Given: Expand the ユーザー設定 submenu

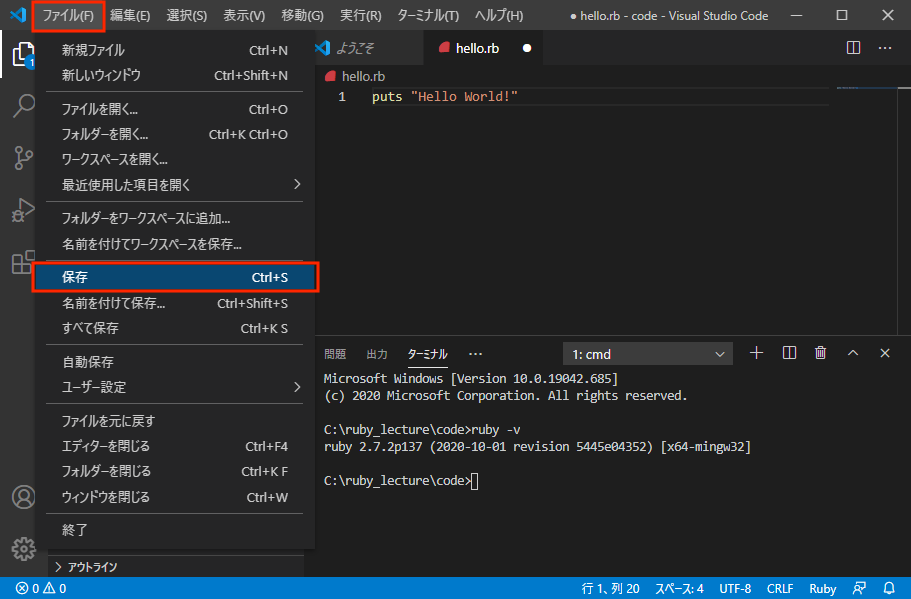Looking at the screenshot, I should pyautogui.click(x=174, y=387).
